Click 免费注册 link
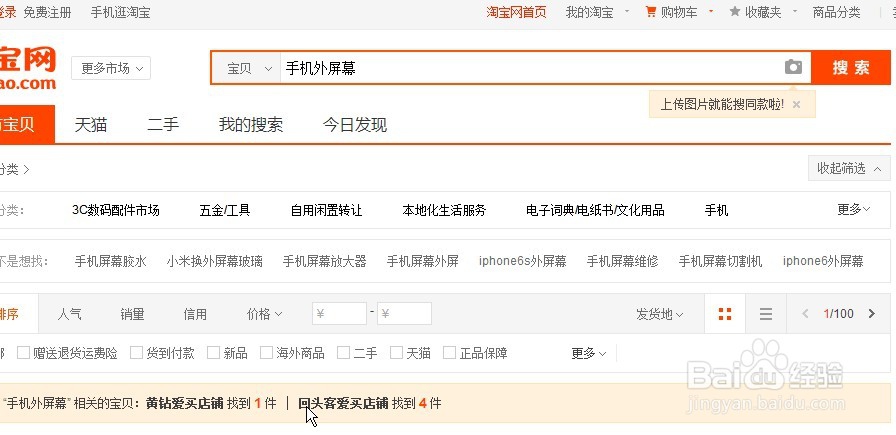 47,12
